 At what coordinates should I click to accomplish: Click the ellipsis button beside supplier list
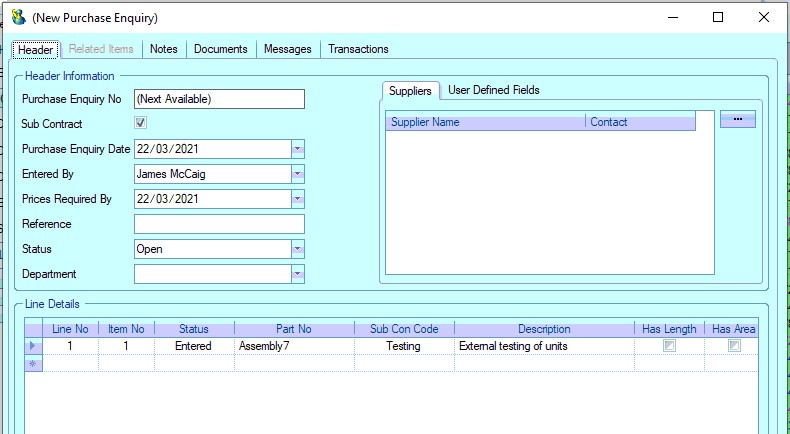(x=737, y=119)
